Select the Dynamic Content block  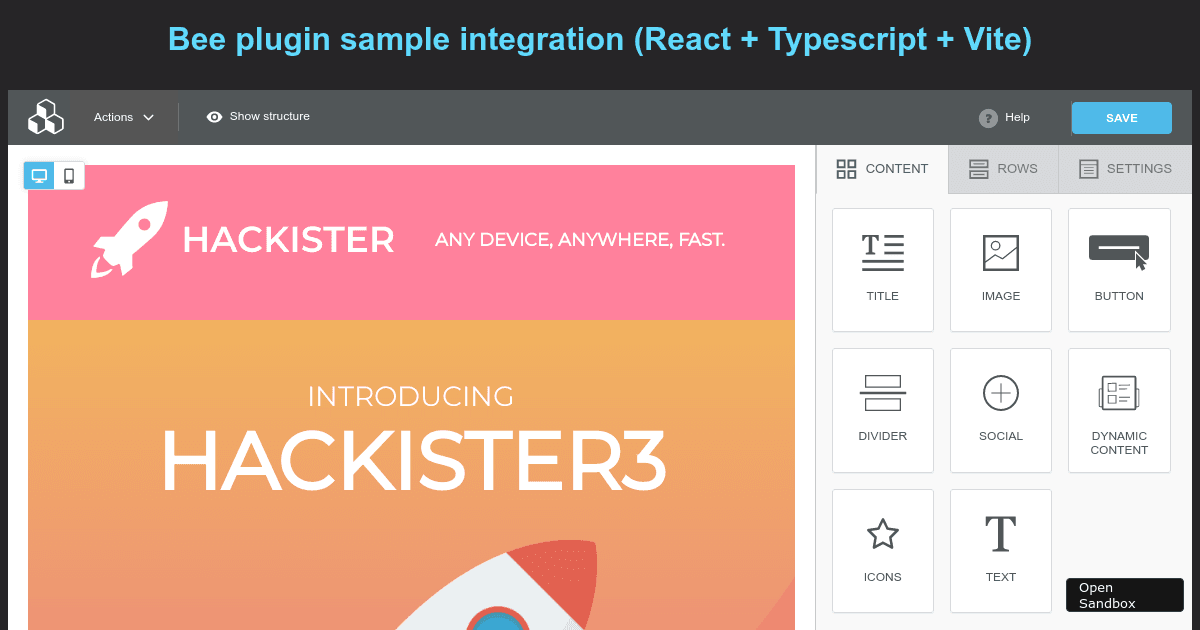[1119, 410]
